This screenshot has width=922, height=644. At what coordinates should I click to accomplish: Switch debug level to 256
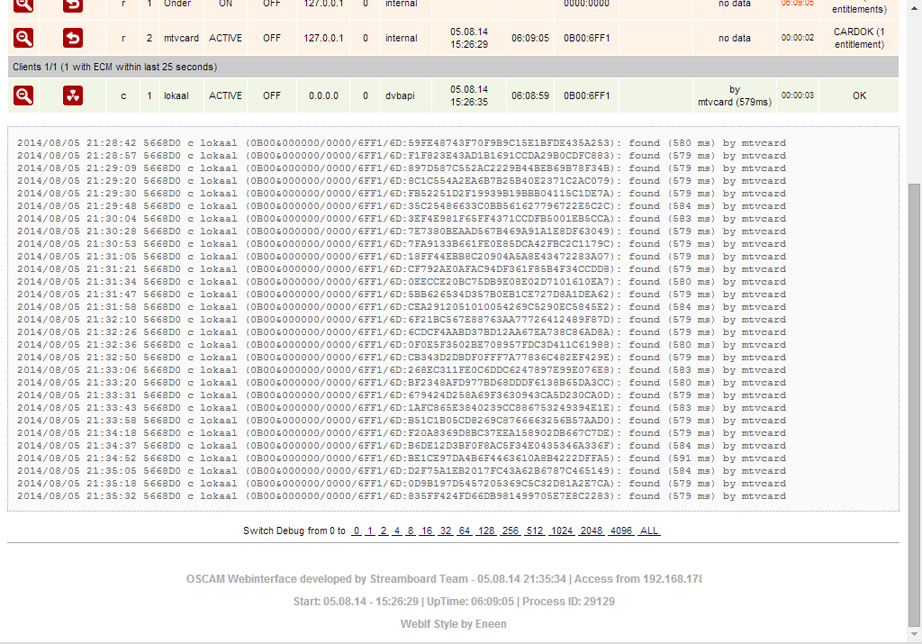point(510,530)
